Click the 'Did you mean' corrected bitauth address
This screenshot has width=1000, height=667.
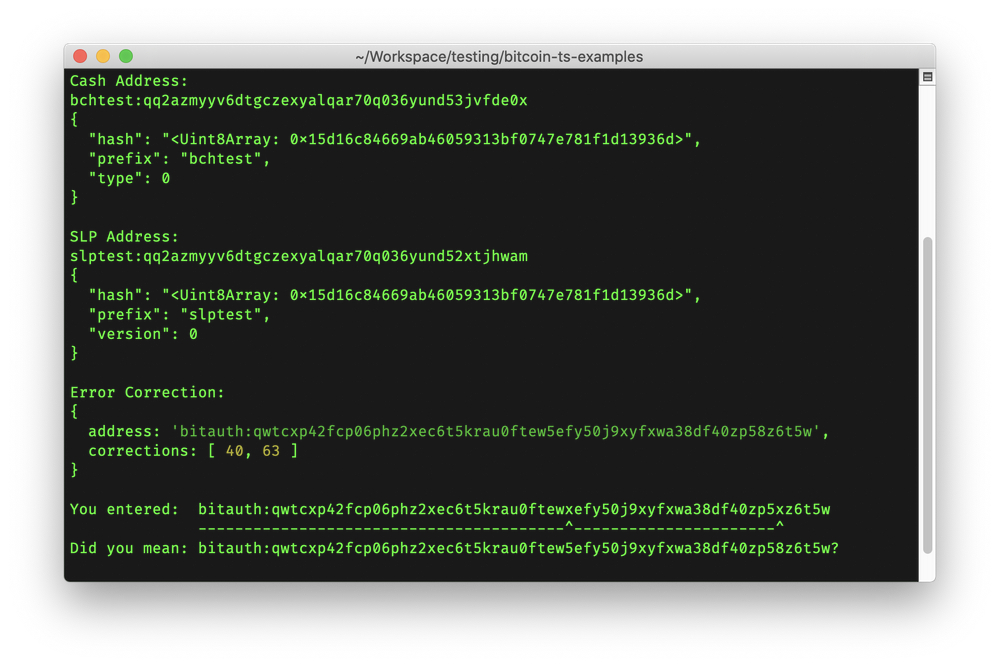point(520,548)
